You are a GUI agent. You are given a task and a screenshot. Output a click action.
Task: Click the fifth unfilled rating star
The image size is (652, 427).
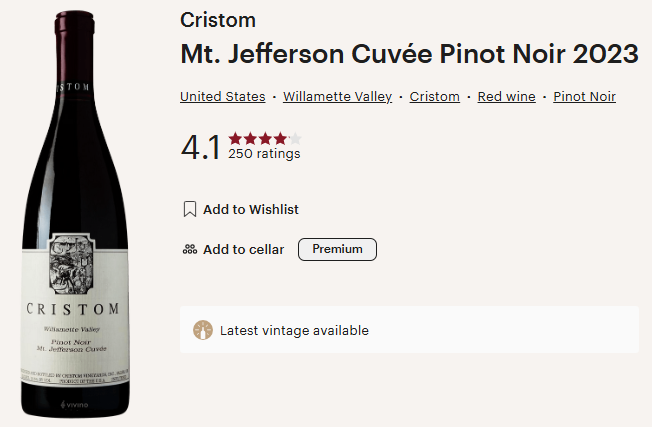pos(295,138)
